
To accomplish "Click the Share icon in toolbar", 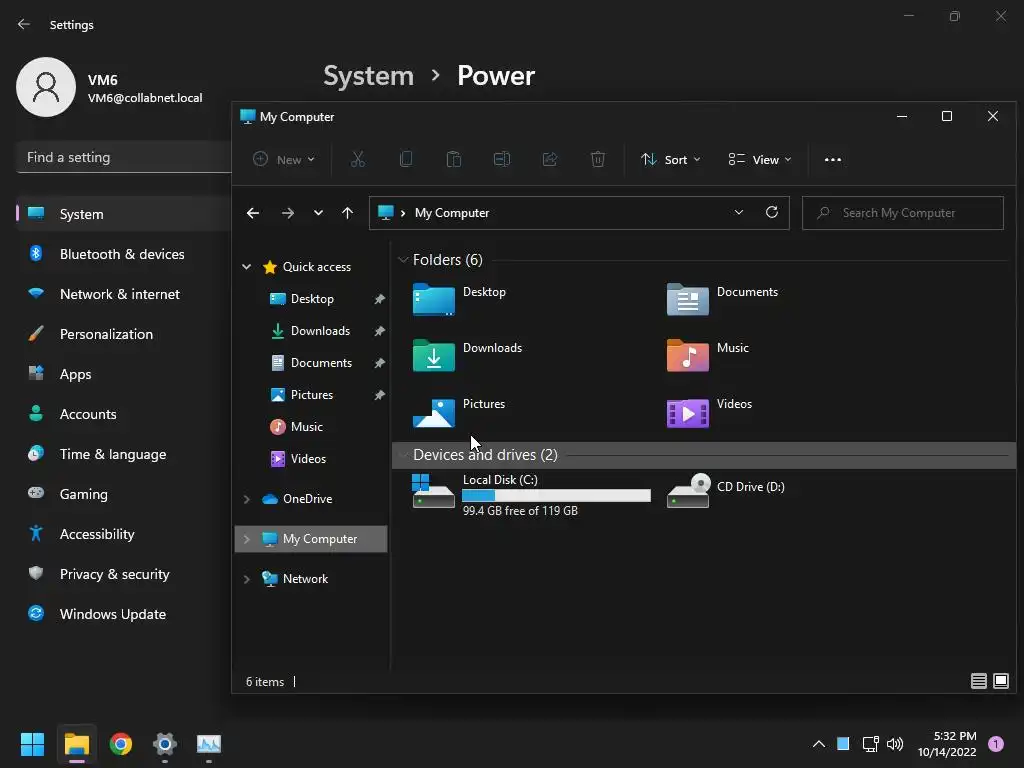I will point(550,159).
